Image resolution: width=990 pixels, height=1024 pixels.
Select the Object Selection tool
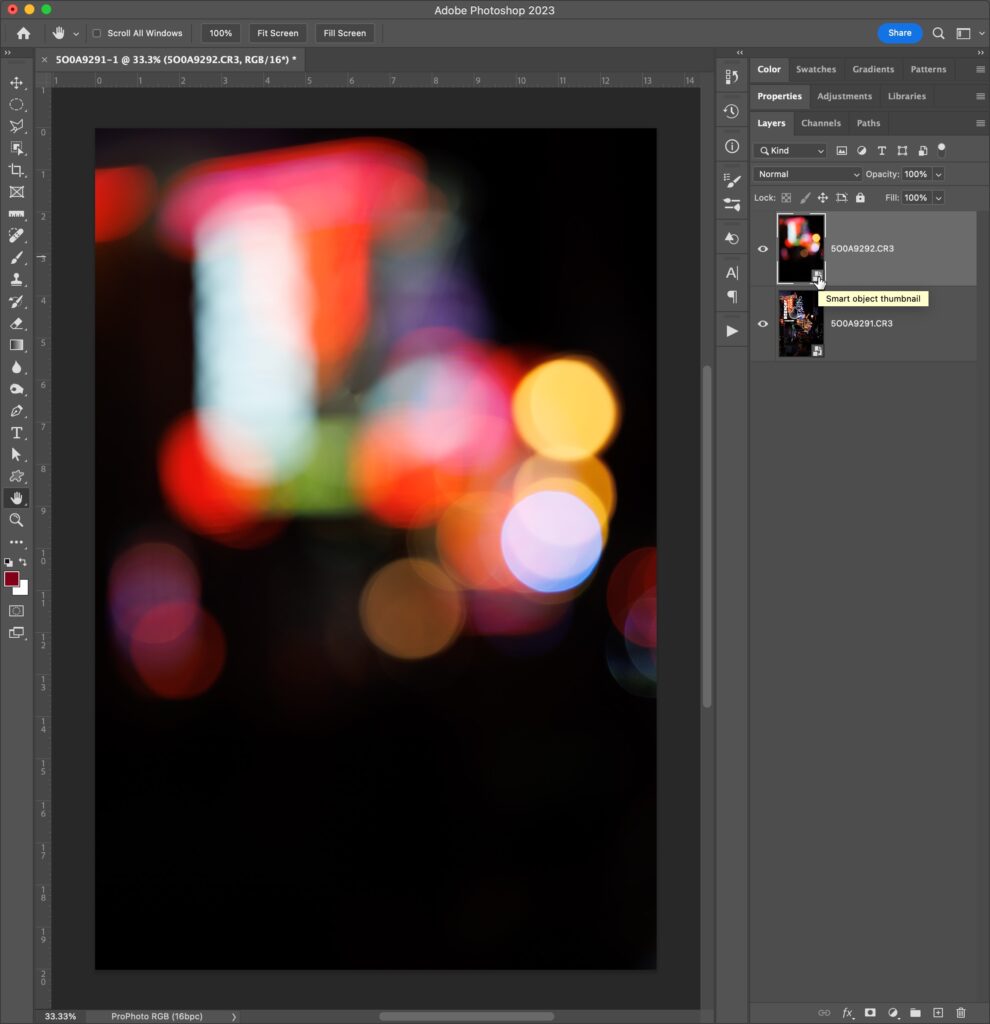pyautogui.click(x=16, y=148)
